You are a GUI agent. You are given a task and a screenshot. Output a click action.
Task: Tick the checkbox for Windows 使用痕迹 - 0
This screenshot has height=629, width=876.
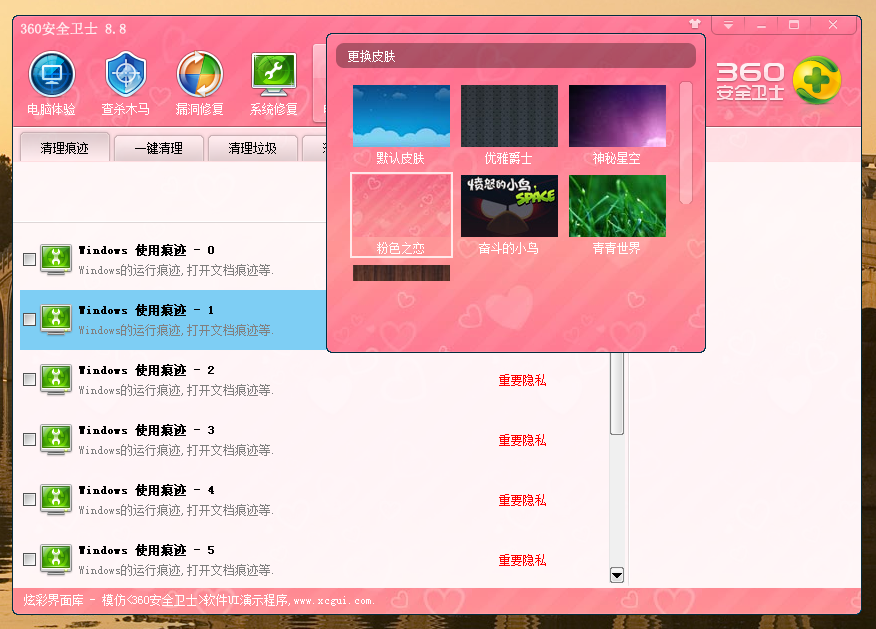[30, 259]
